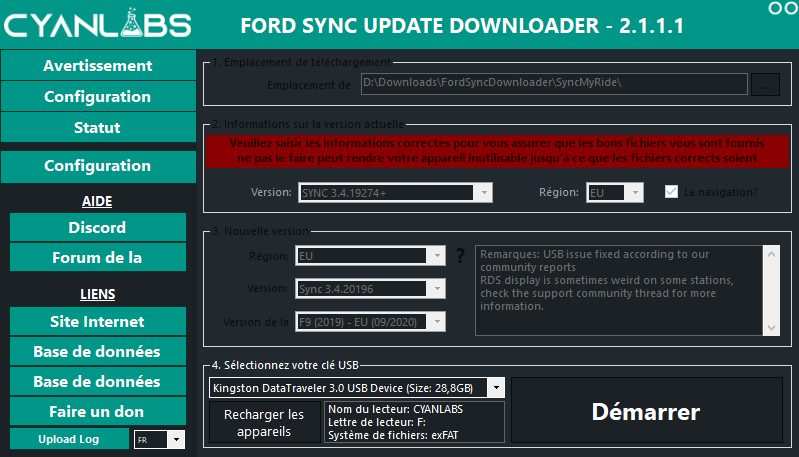This screenshot has width=799, height=457.
Task: Click Faire un don button
Action: [98, 412]
